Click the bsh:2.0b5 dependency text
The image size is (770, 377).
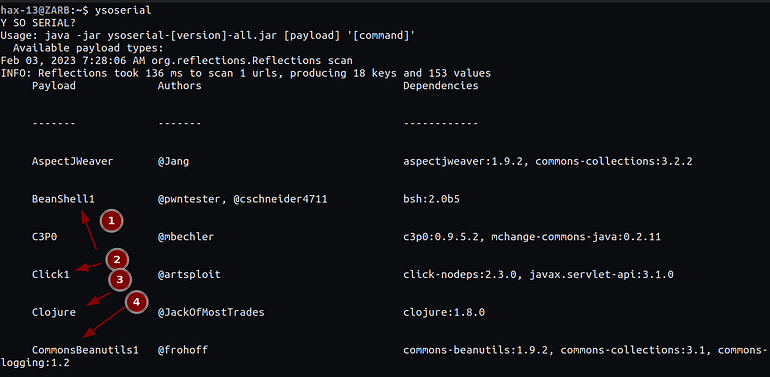pyautogui.click(x=432, y=199)
